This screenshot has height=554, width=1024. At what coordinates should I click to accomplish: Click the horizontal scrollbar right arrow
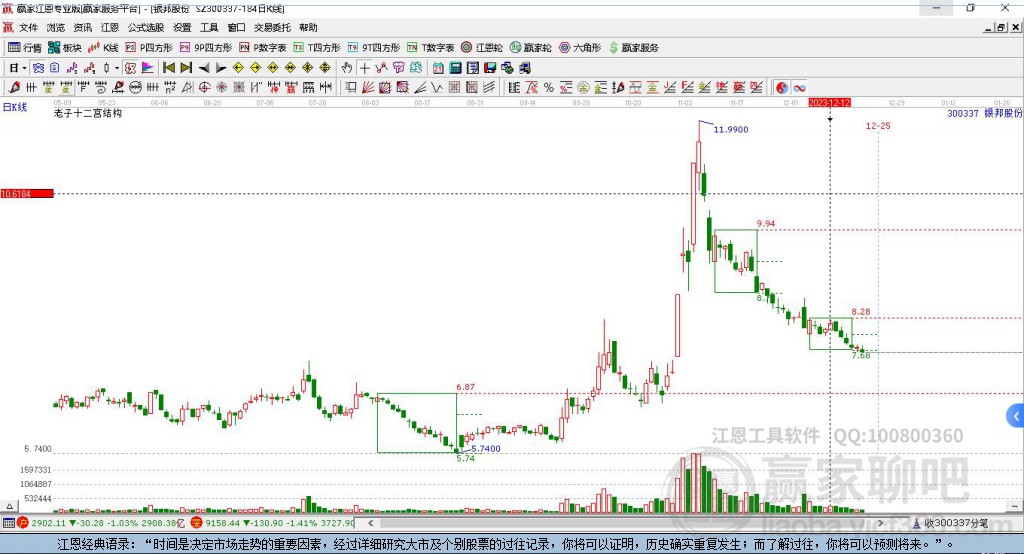tap(880, 523)
